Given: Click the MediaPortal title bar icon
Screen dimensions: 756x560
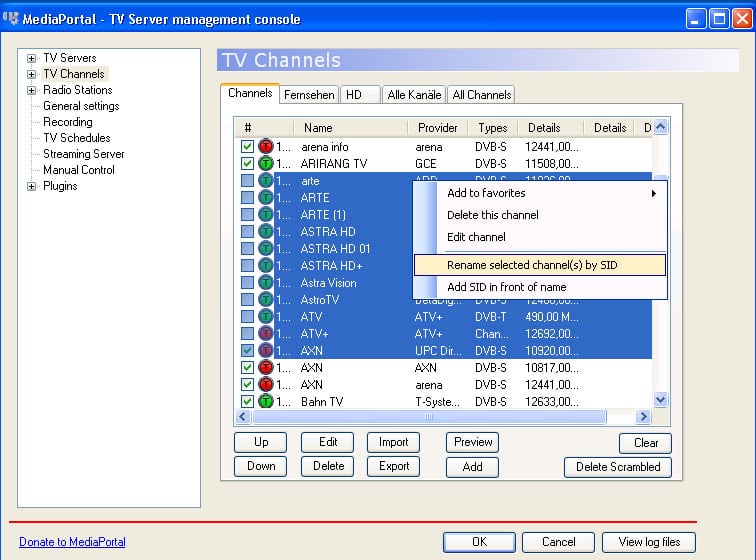Looking at the screenshot, I should (11, 18).
